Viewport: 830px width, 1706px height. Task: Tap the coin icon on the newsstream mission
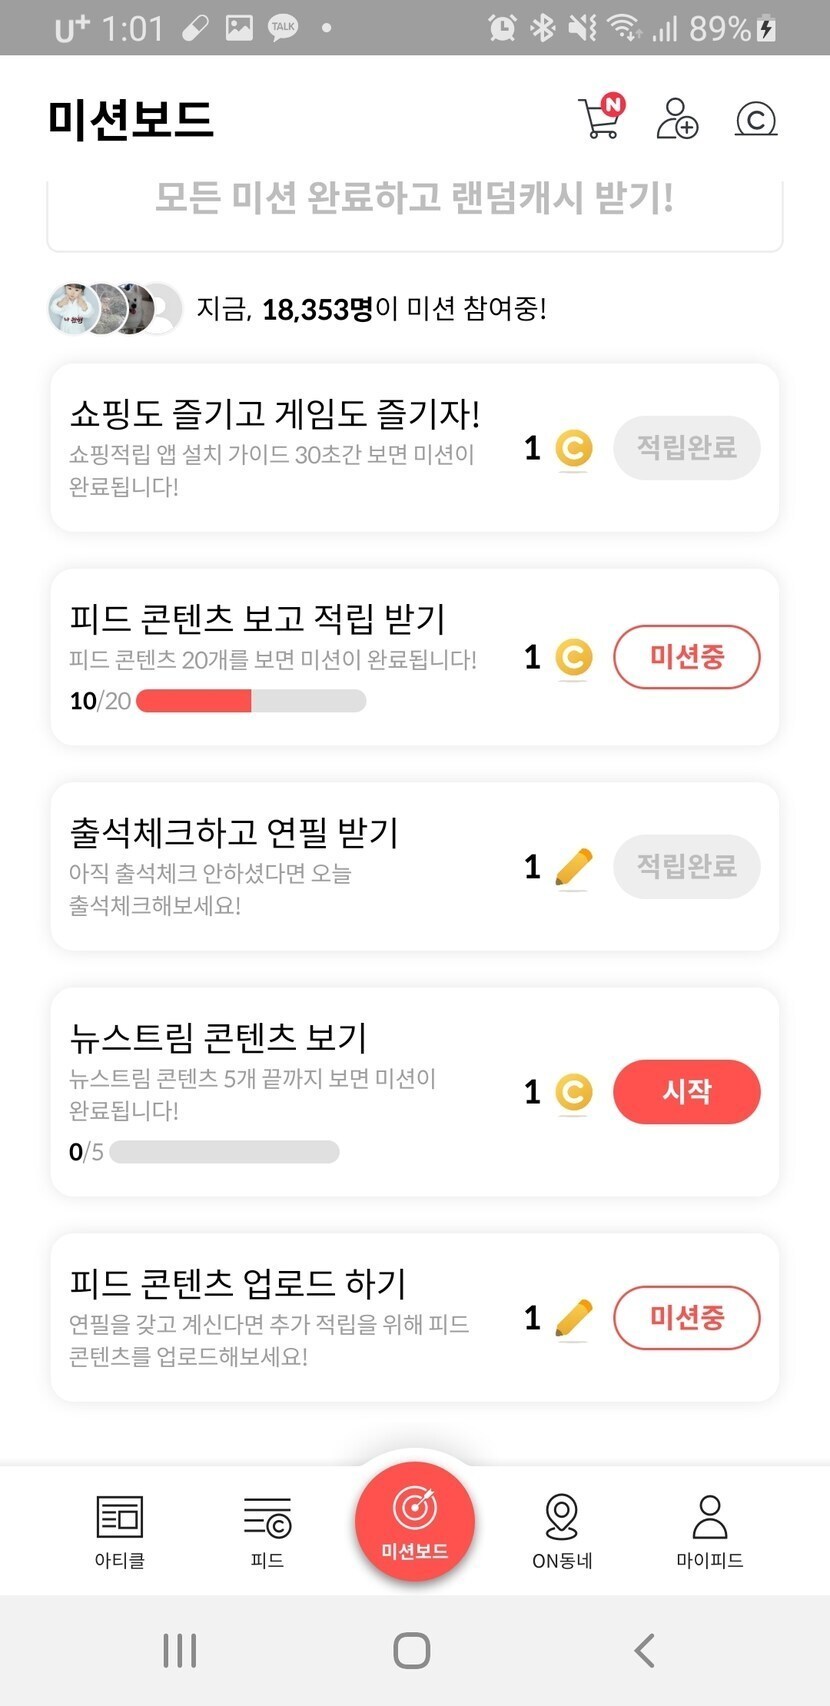(x=573, y=1092)
